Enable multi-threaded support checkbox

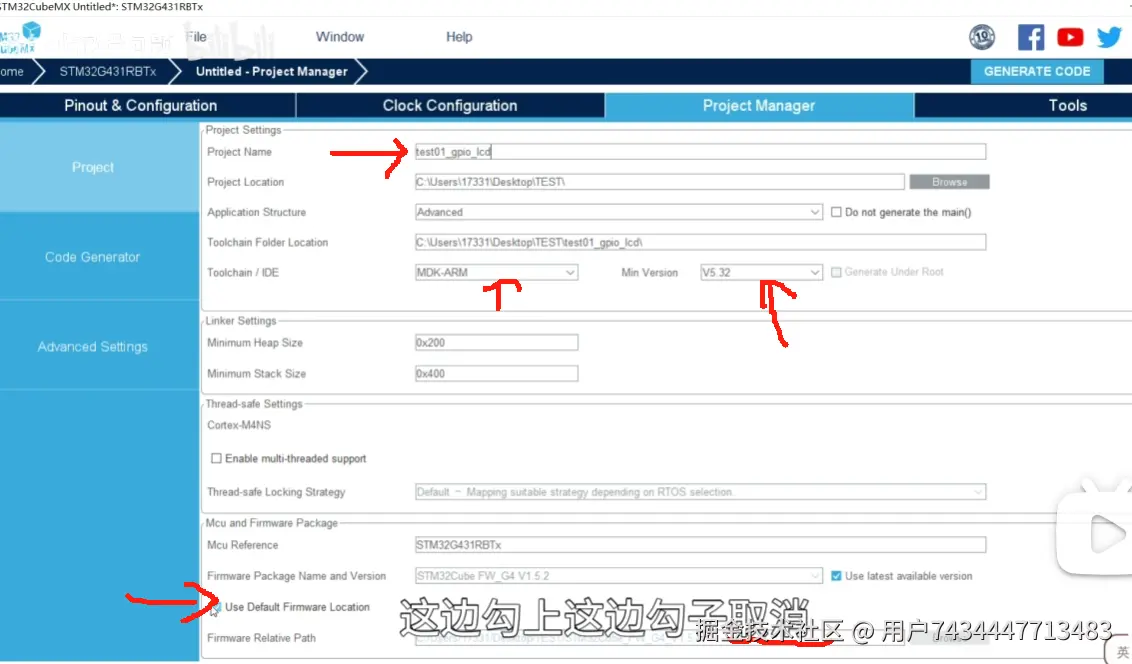(216, 459)
